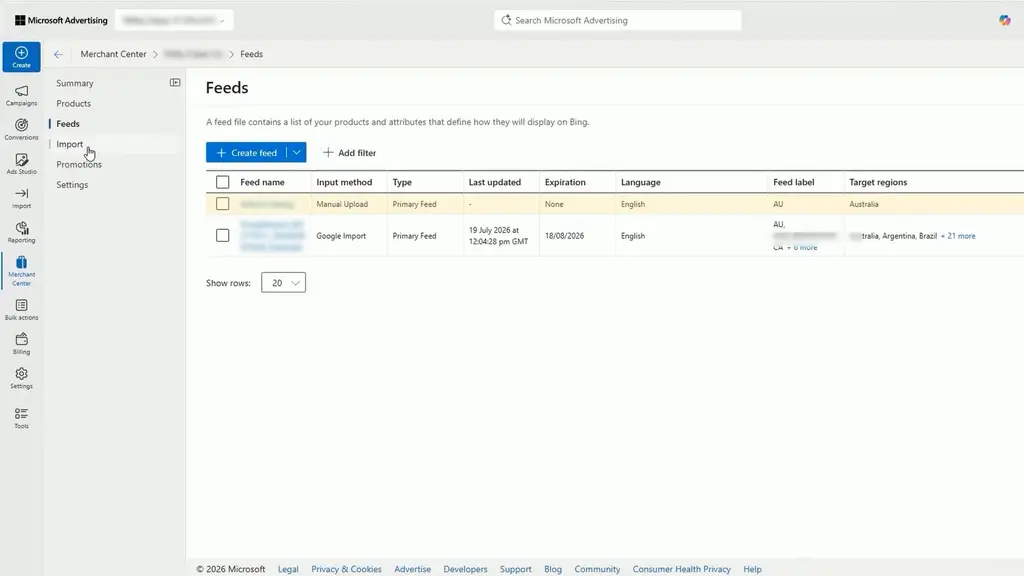Screen dimensions: 1024x576
Task: Open the Advertise footer link
Action: pyautogui.click(x=412, y=569)
